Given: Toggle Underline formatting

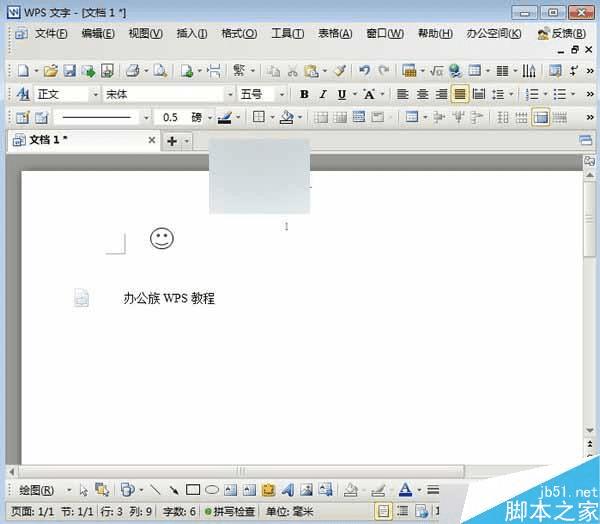Looking at the screenshot, I should coord(342,94).
